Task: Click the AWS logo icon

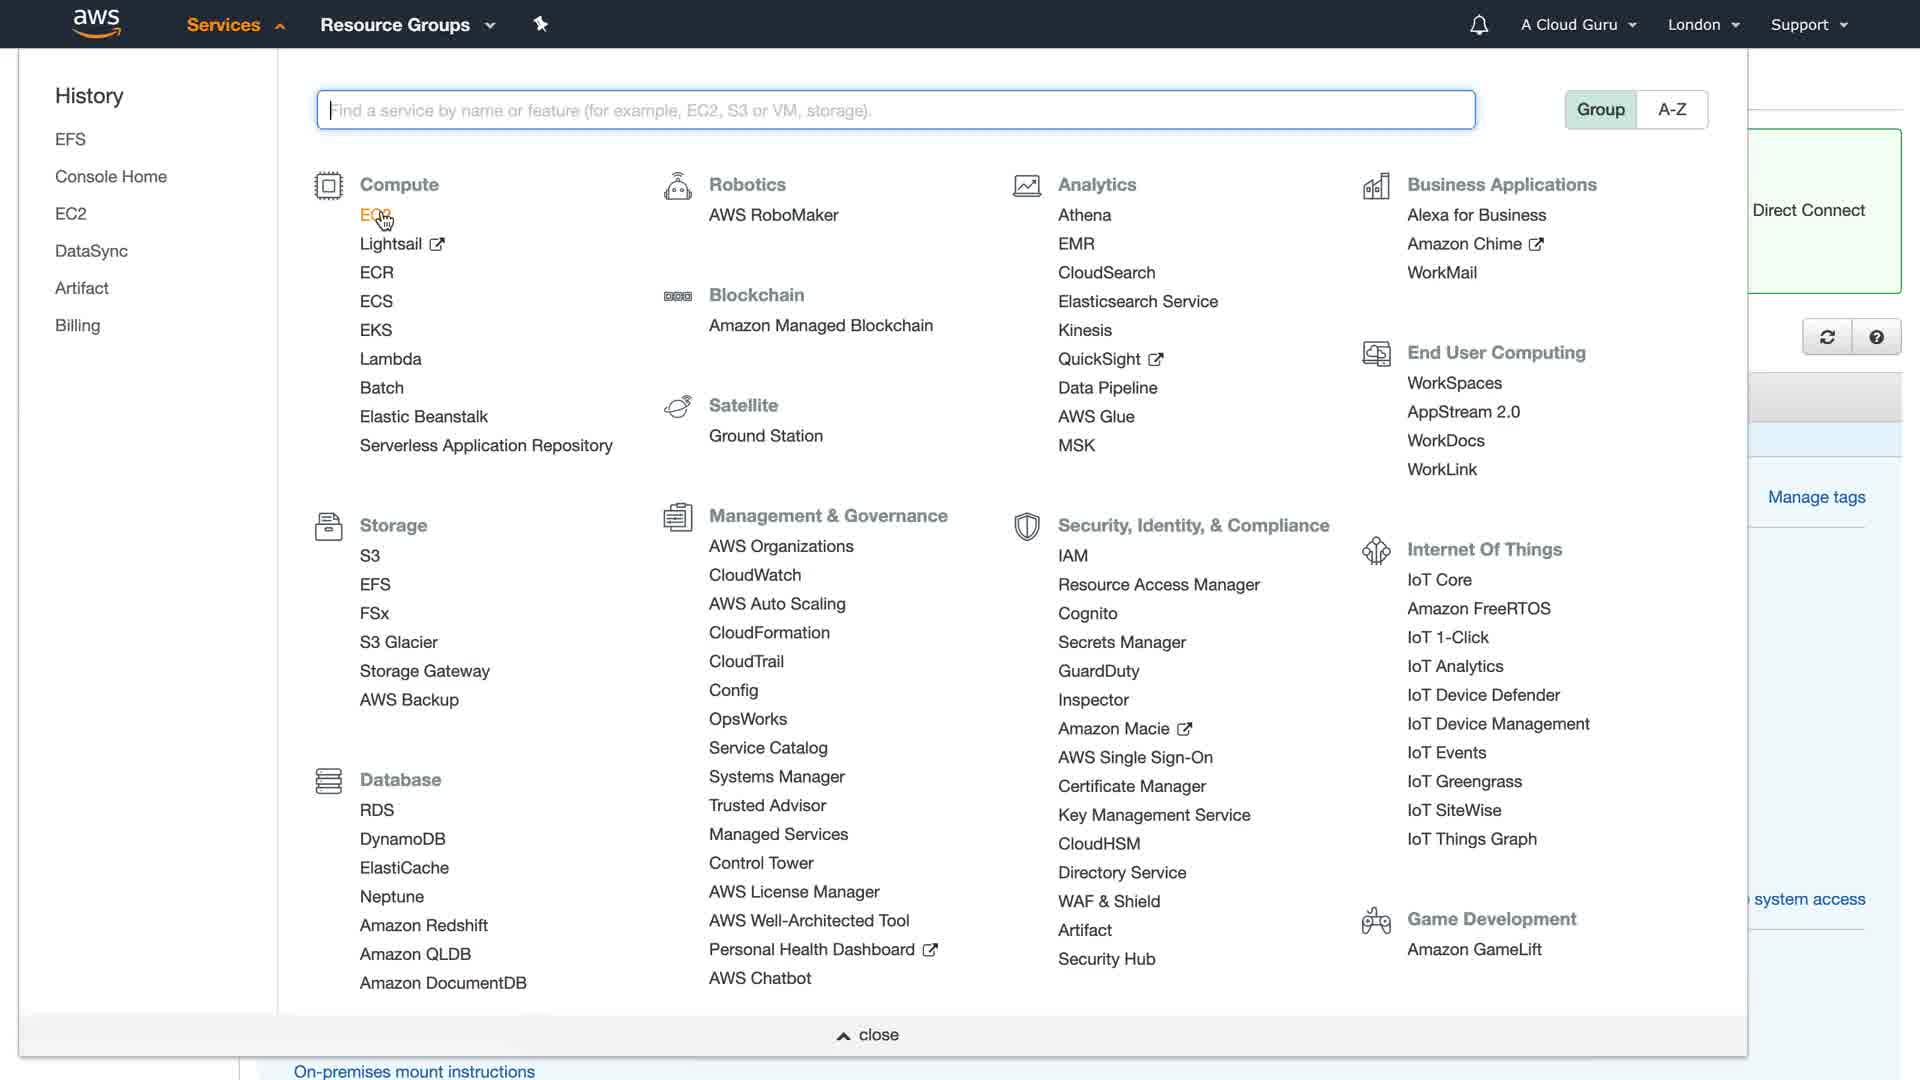Action: click(x=96, y=23)
